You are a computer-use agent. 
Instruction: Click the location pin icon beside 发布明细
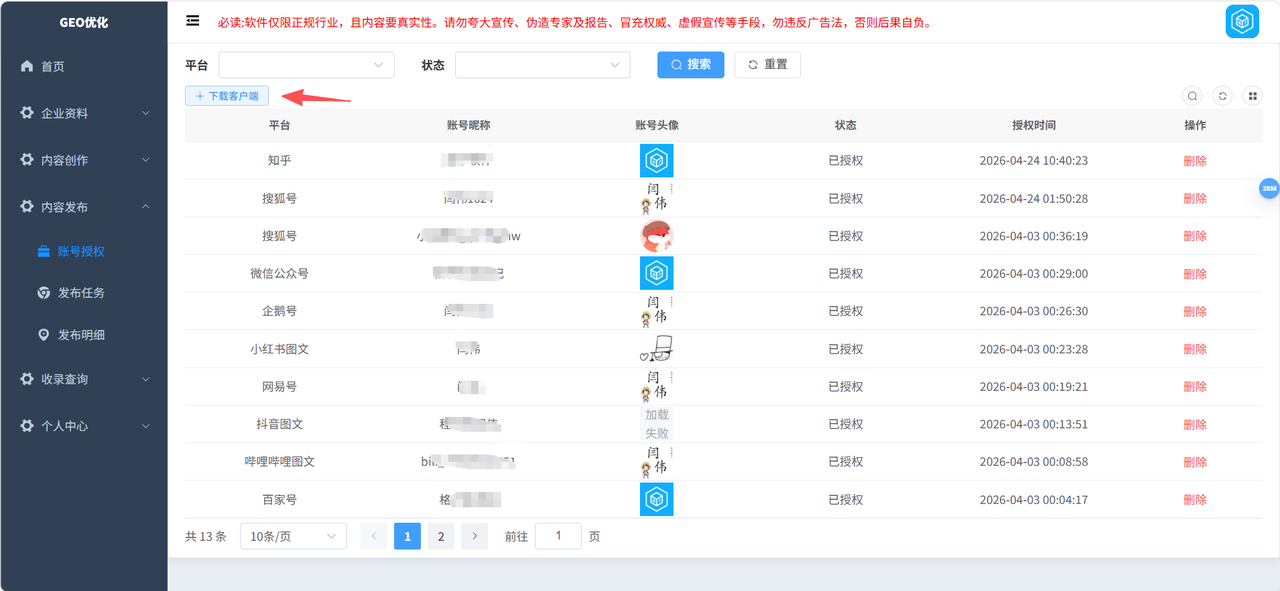44,335
